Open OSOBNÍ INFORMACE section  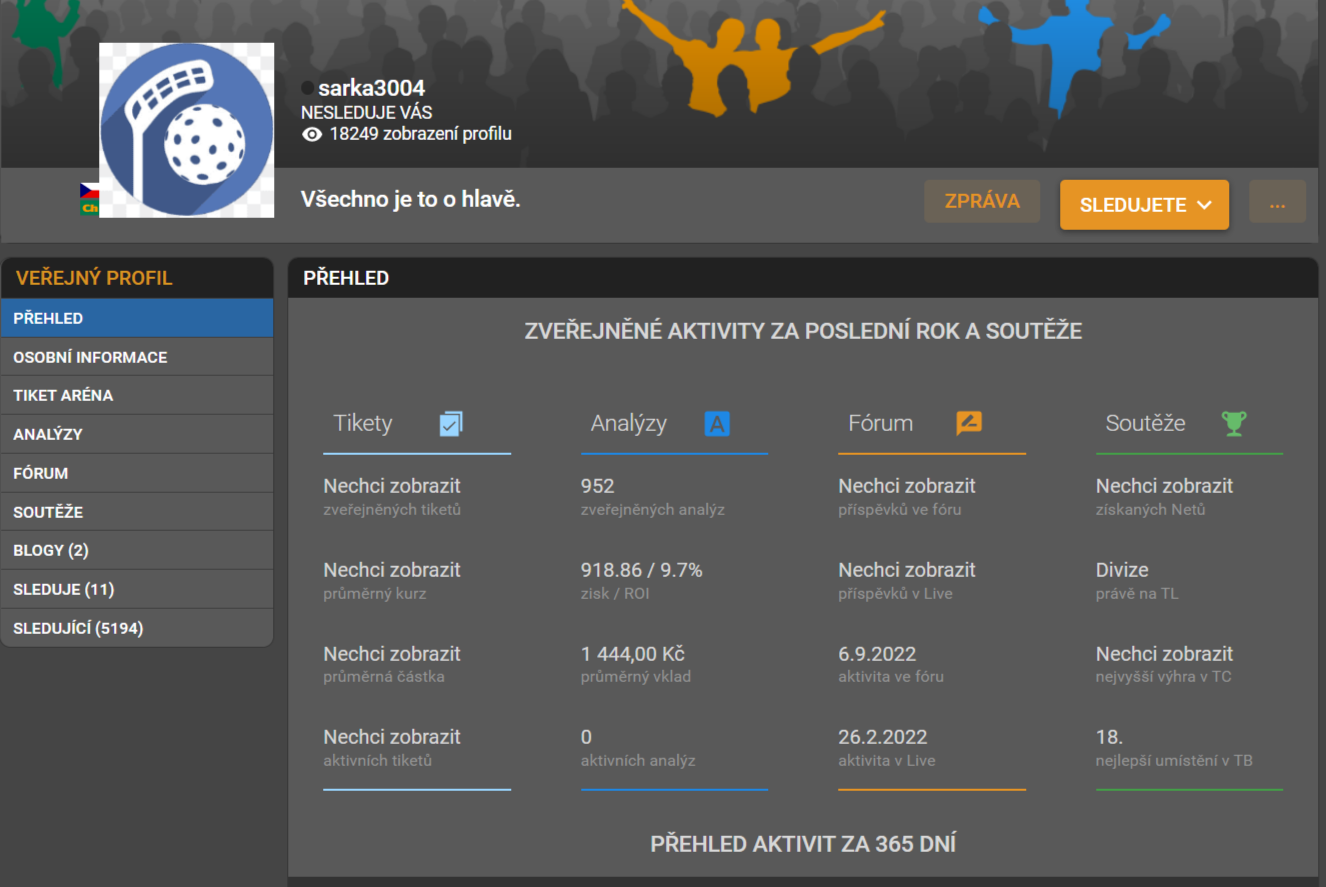point(137,357)
